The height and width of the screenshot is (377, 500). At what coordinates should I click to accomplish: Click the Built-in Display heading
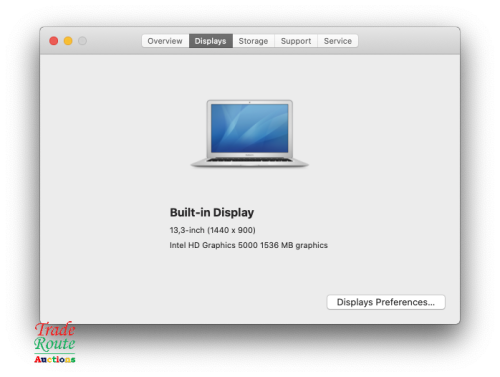212,212
